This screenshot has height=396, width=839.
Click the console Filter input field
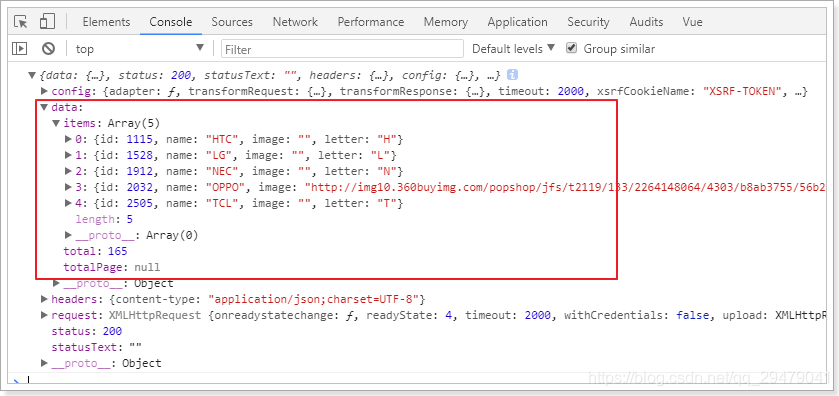tap(342, 49)
